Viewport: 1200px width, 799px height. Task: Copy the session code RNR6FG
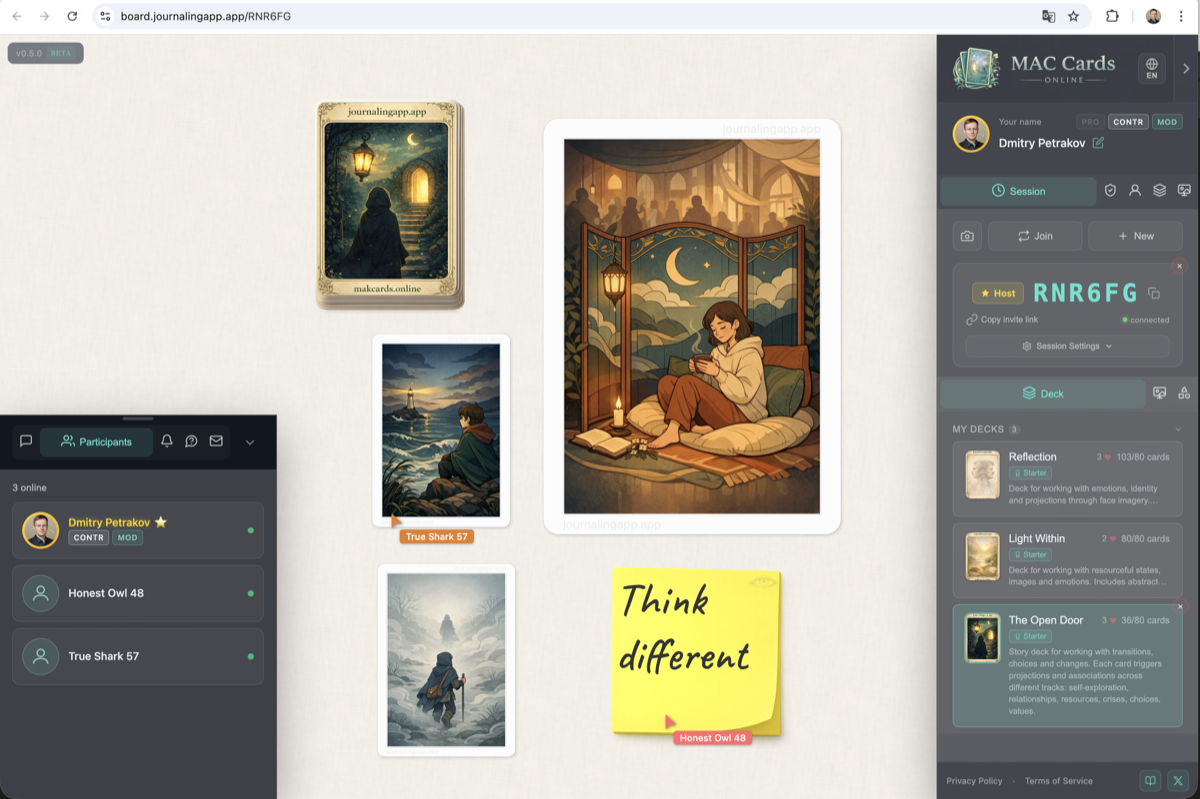[x=1154, y=293]
